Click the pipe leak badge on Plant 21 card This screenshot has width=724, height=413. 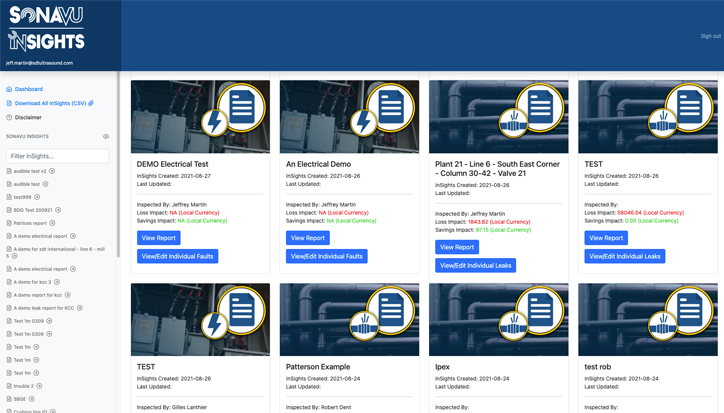coord(513,123)
